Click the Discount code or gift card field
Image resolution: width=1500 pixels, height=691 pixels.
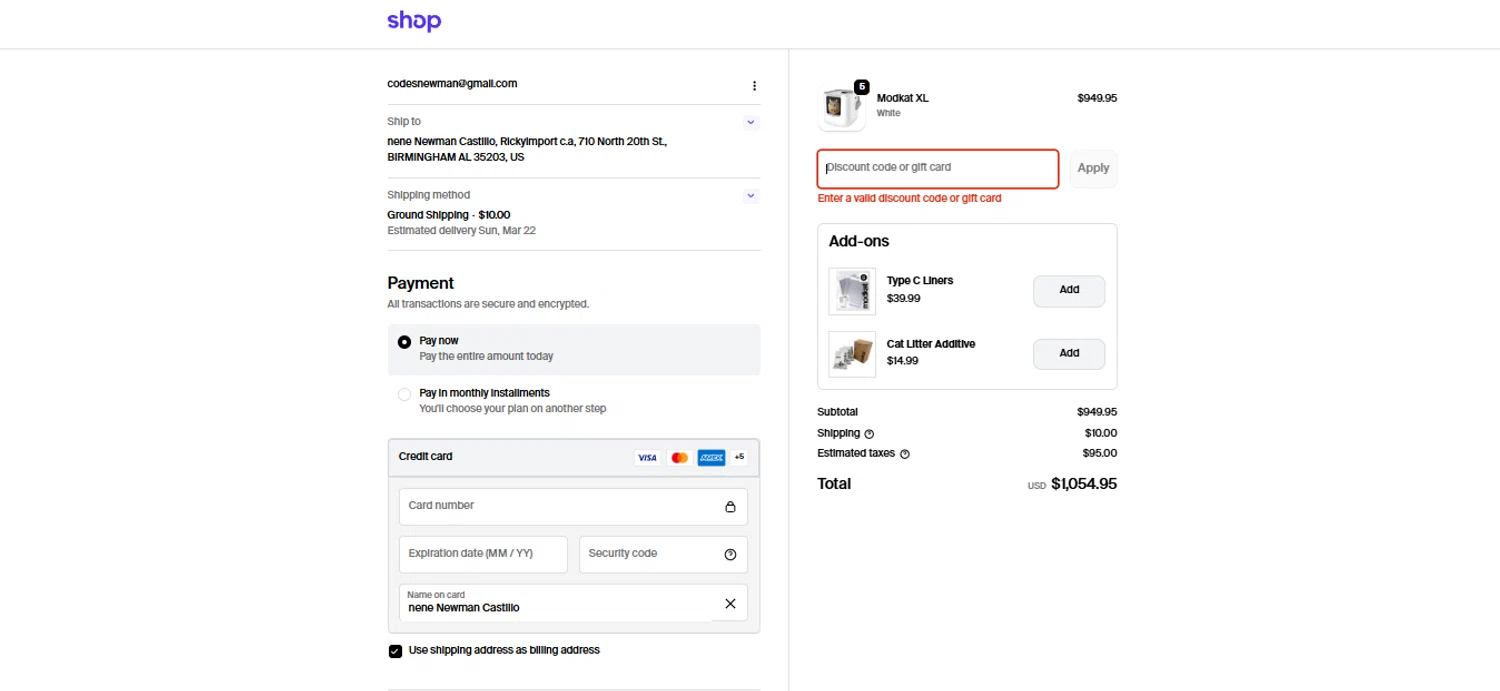[938, 168]
